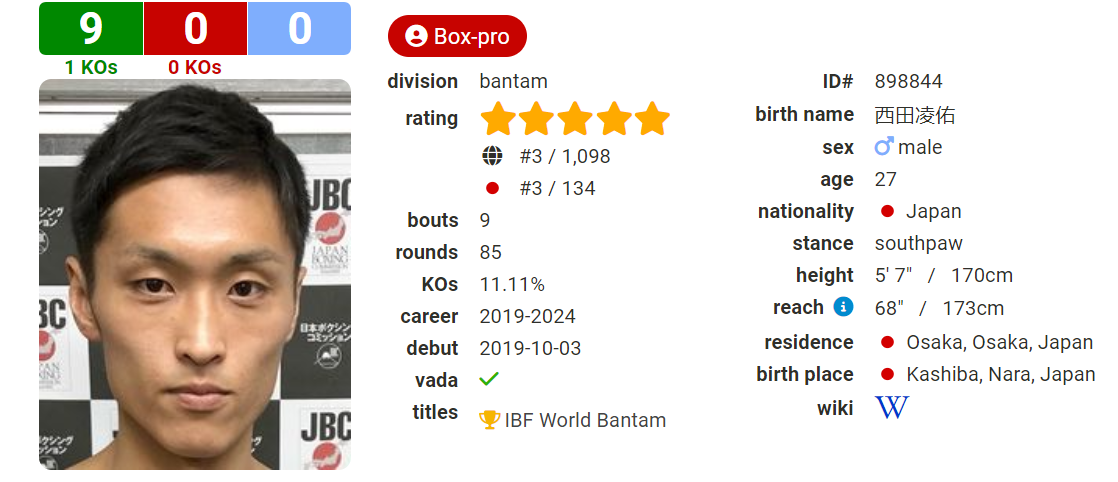Open the IBF World Bantam title link
This screenshot has height=482, width=1118.
[x=585, y=420]
